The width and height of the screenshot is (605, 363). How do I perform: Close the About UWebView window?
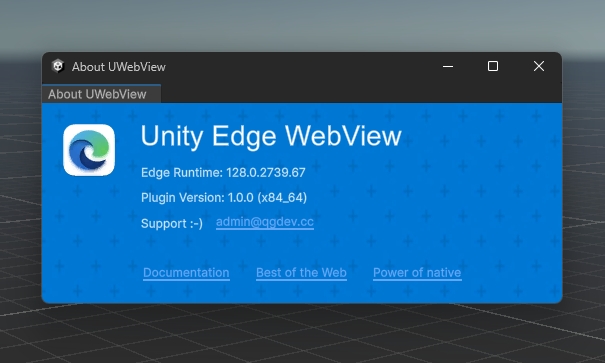point(539,66)
